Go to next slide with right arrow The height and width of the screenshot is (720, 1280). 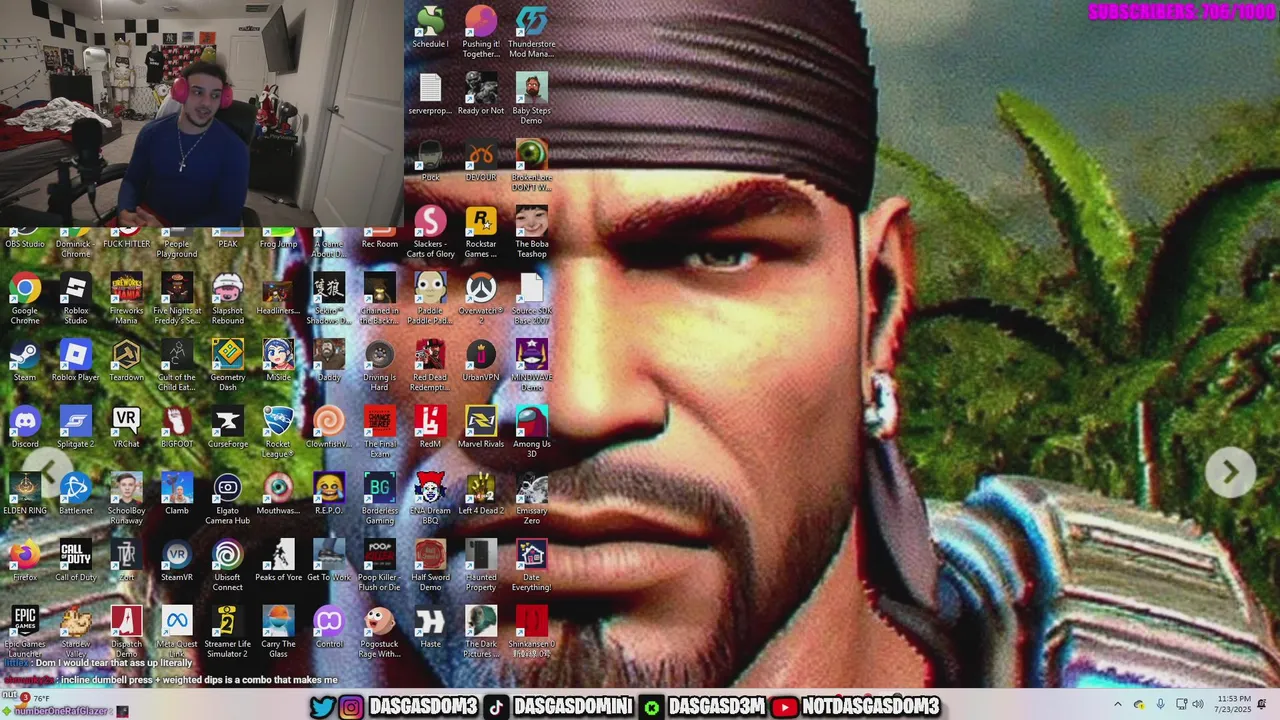[x=1230, y=472]
